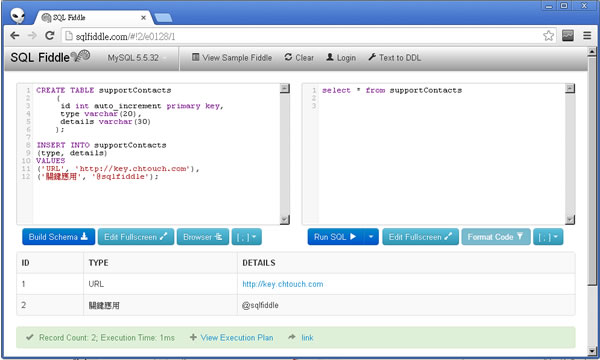Screen dimensions: 600x360
Task: Click schema editor scroll-up arrow
Action: click(285, 88)
